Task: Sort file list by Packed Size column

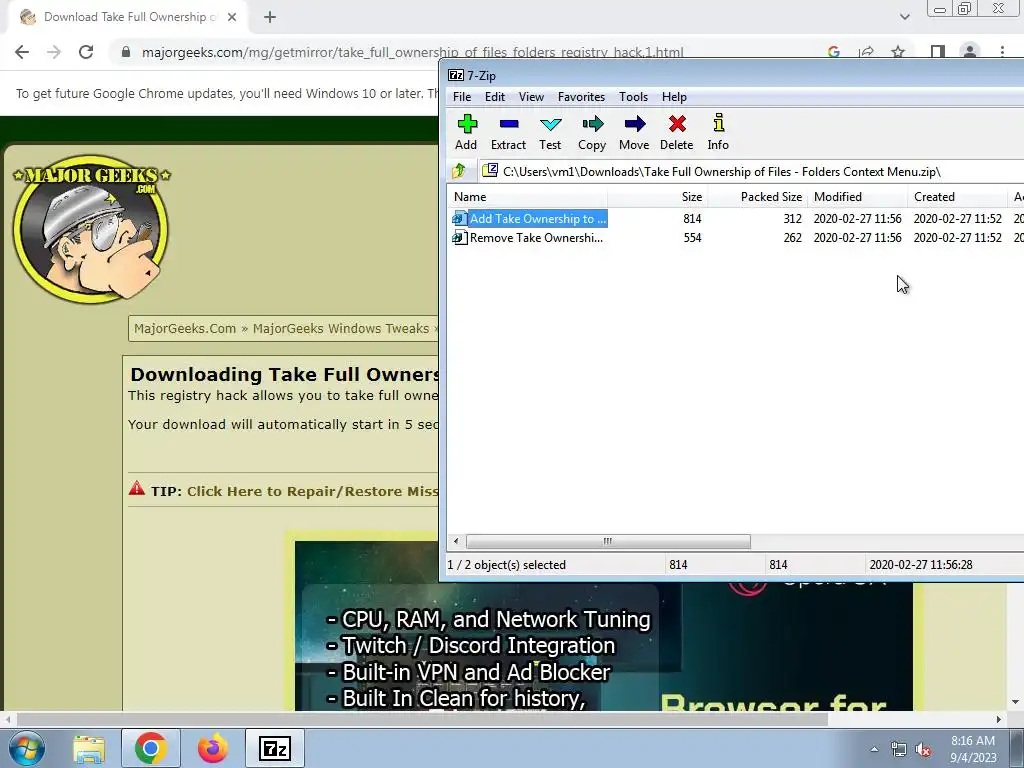Action: click(x=758, y=197)
